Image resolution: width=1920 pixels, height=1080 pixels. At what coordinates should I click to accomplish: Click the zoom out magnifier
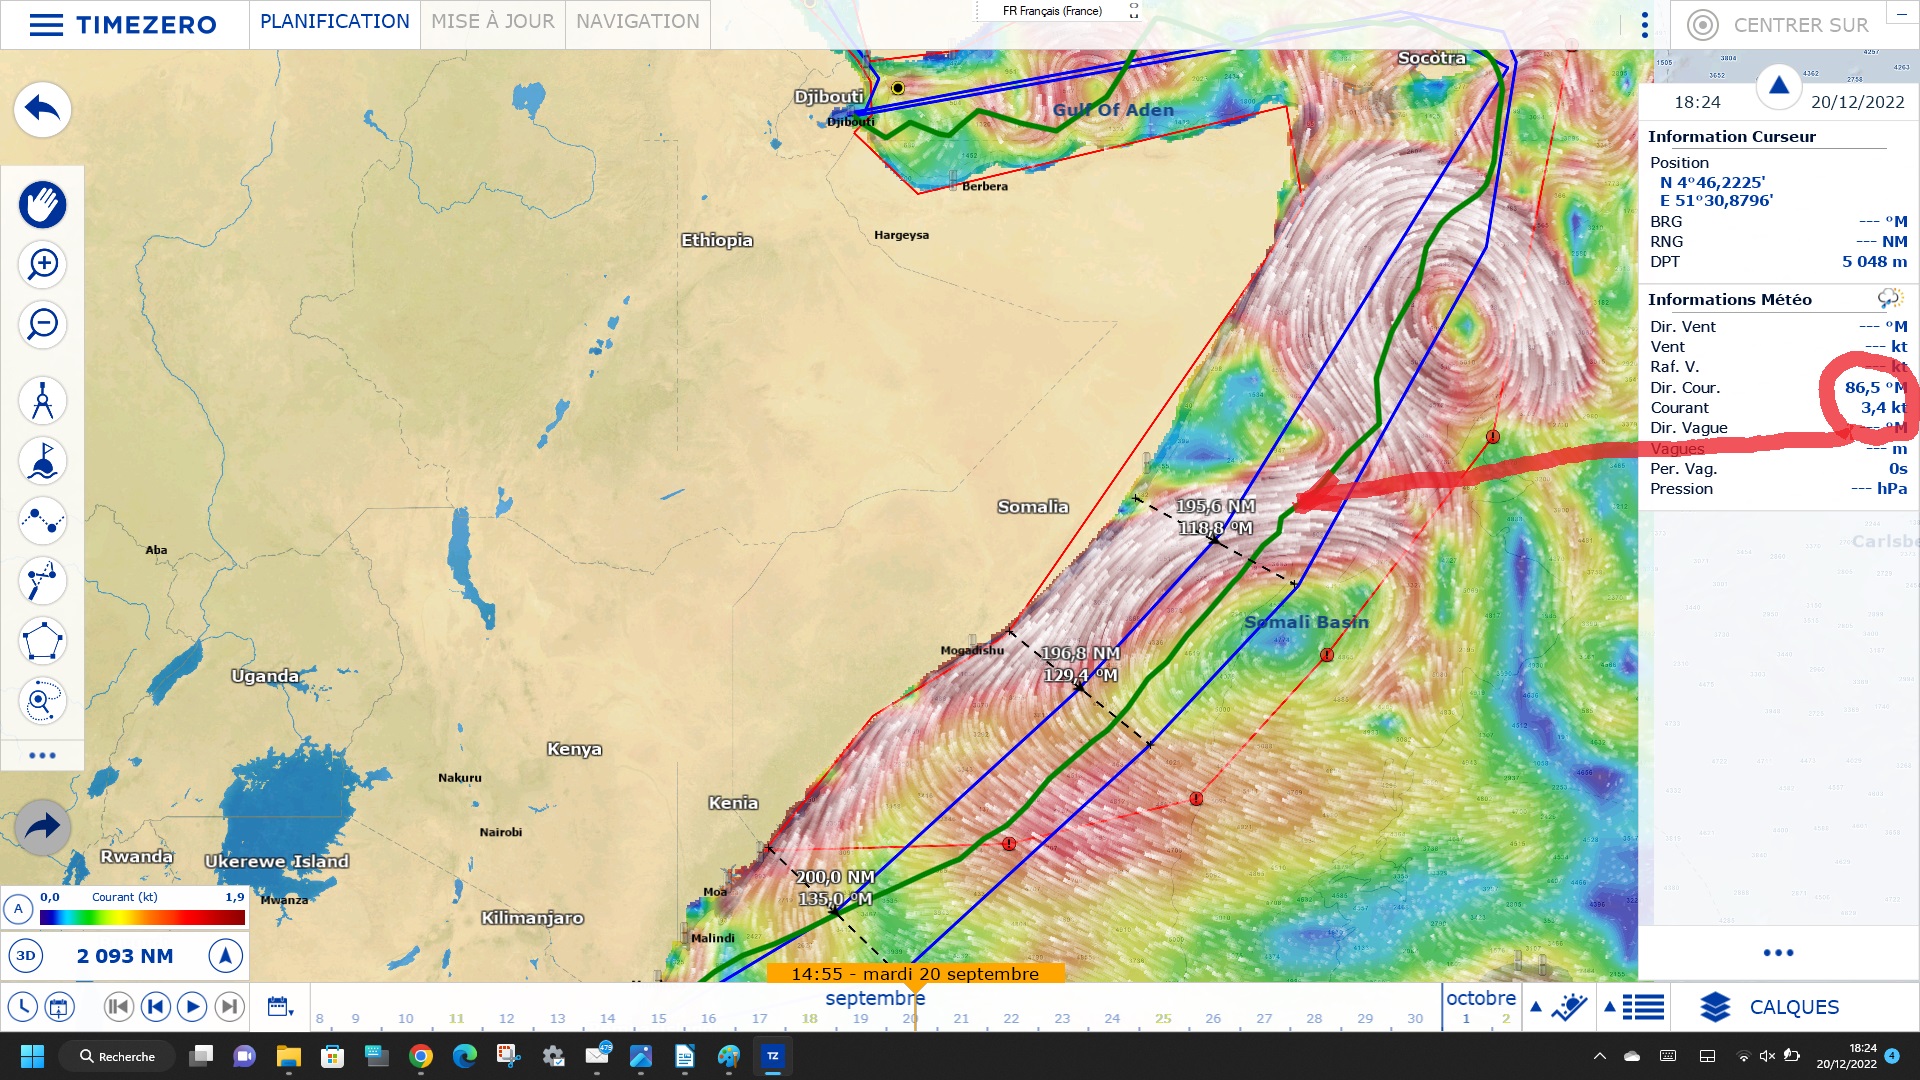point(42,324)
